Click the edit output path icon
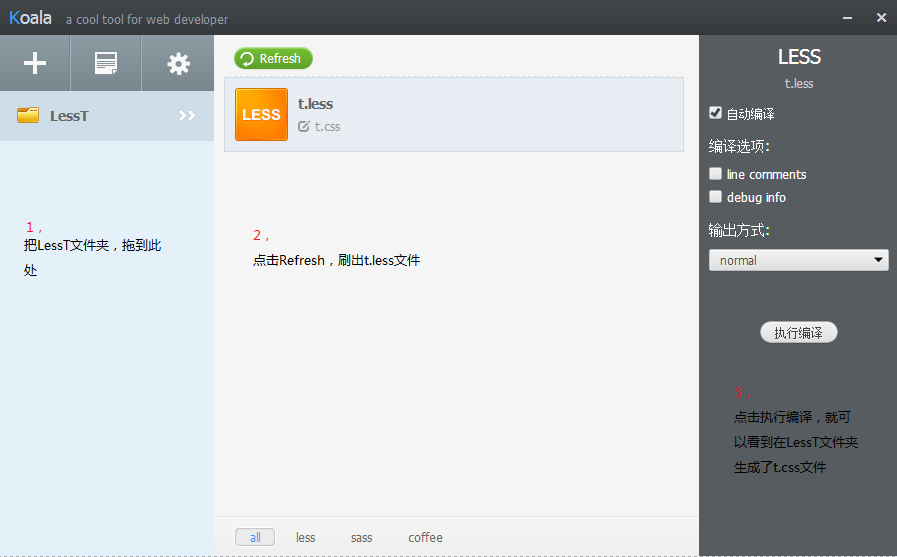Viewport: 897px width, 557px height. pos(304,126)
